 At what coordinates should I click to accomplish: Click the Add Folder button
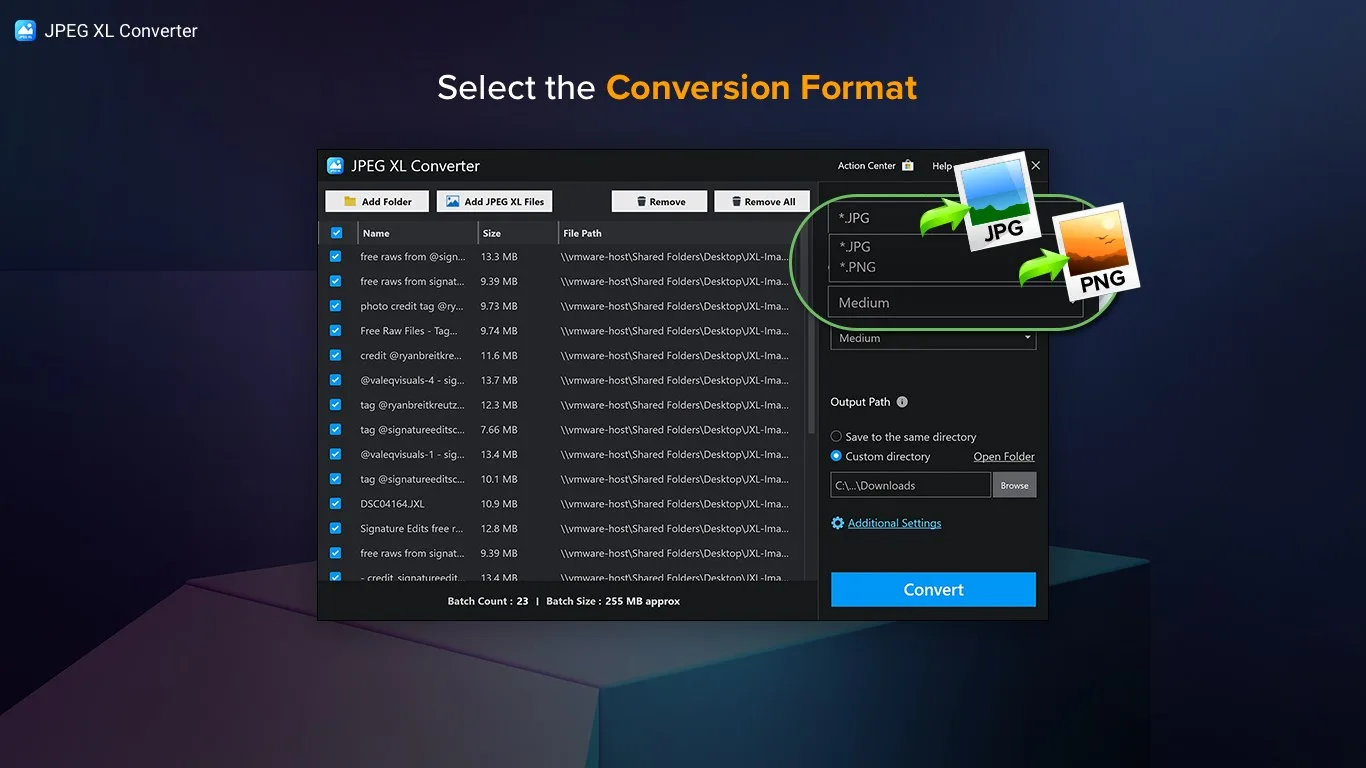[x=377, y=201]
